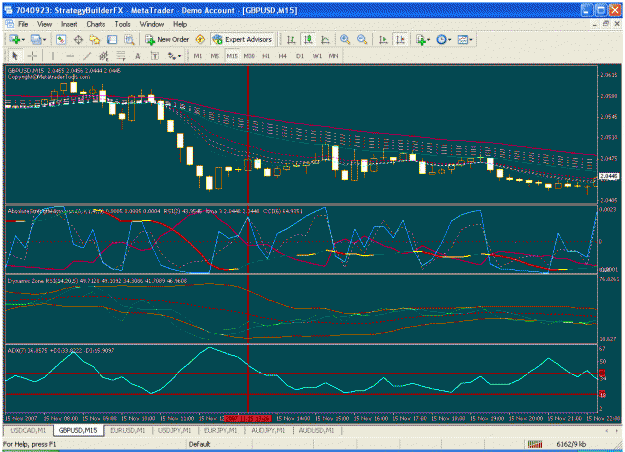This screenshot has width=625, height=452.
Task: Select the text tool A
Action: point(138,56)
